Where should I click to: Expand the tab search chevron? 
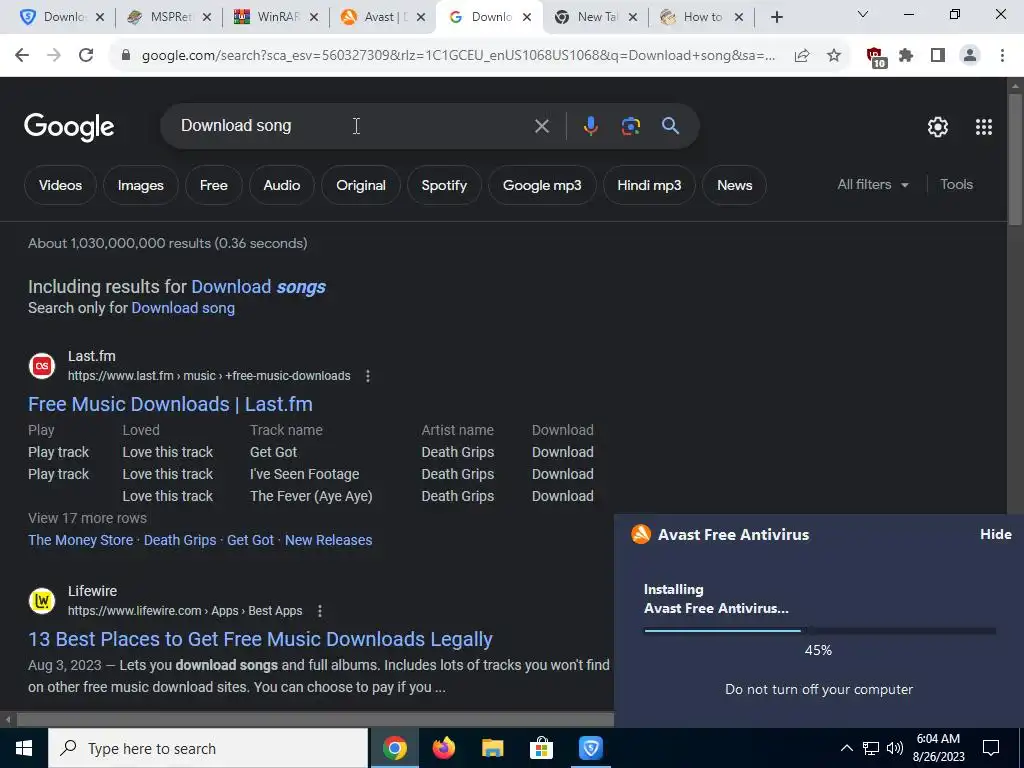tap(863, 14)
